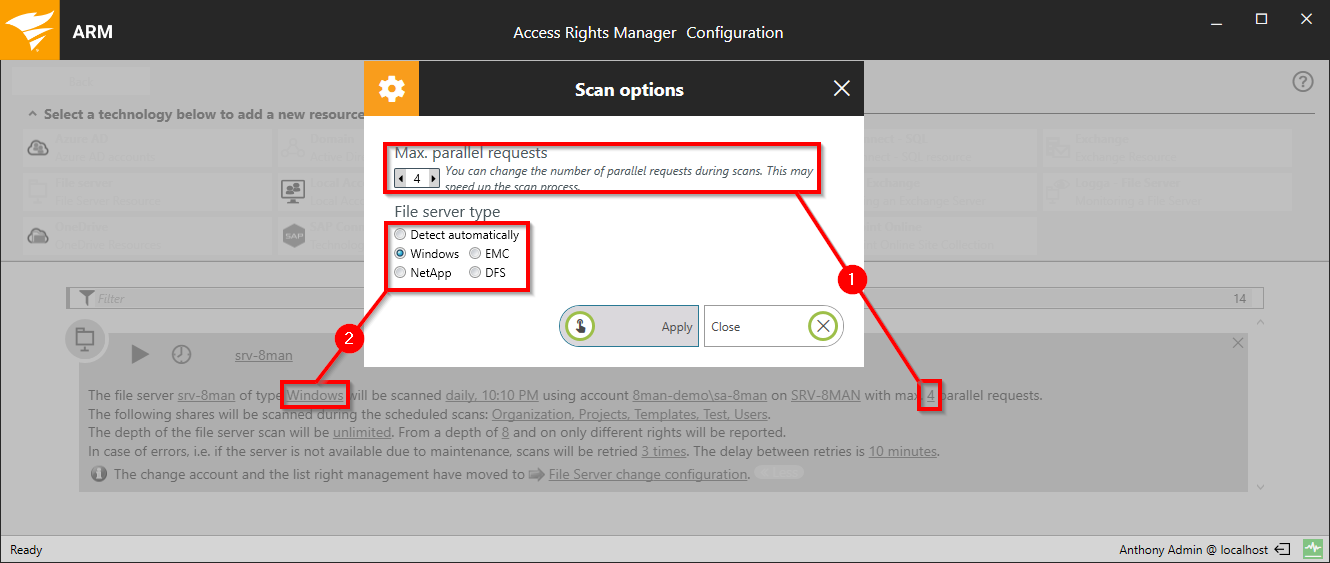This screenshot has height=563, width=1330.
Task: Select the DFS file server type
Action: [x=475, y=272]
